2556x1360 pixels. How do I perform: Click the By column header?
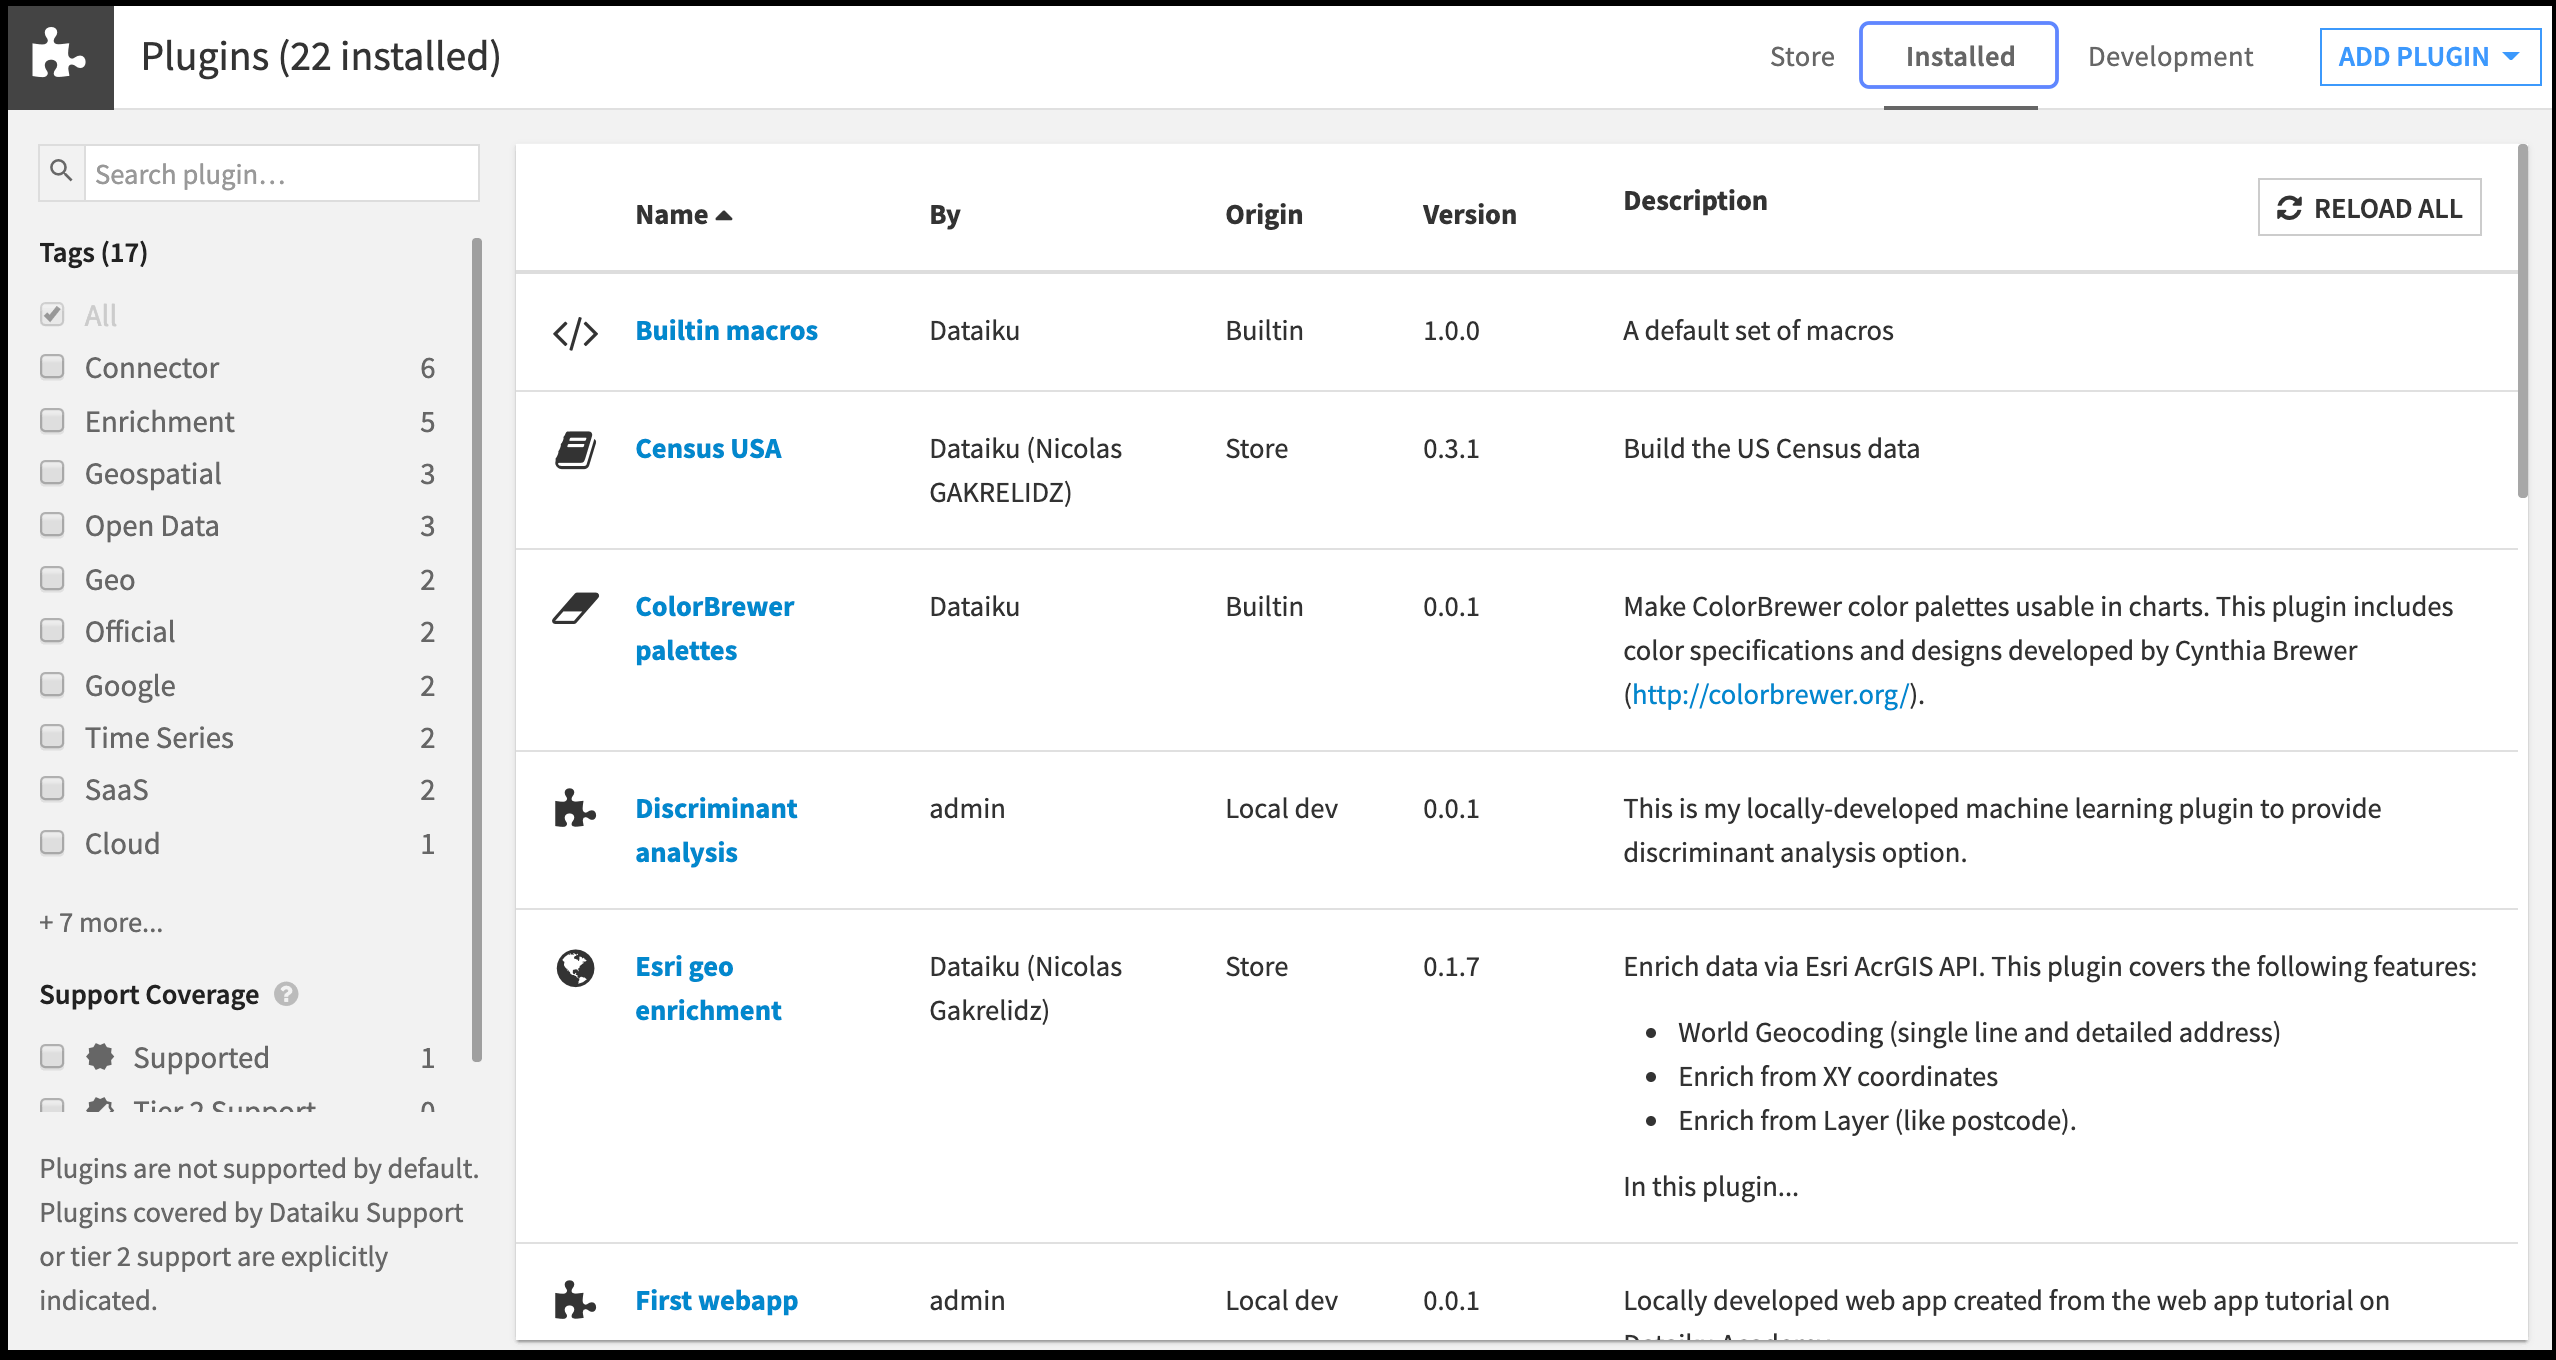pyautogui.click(x=944, y=215)
